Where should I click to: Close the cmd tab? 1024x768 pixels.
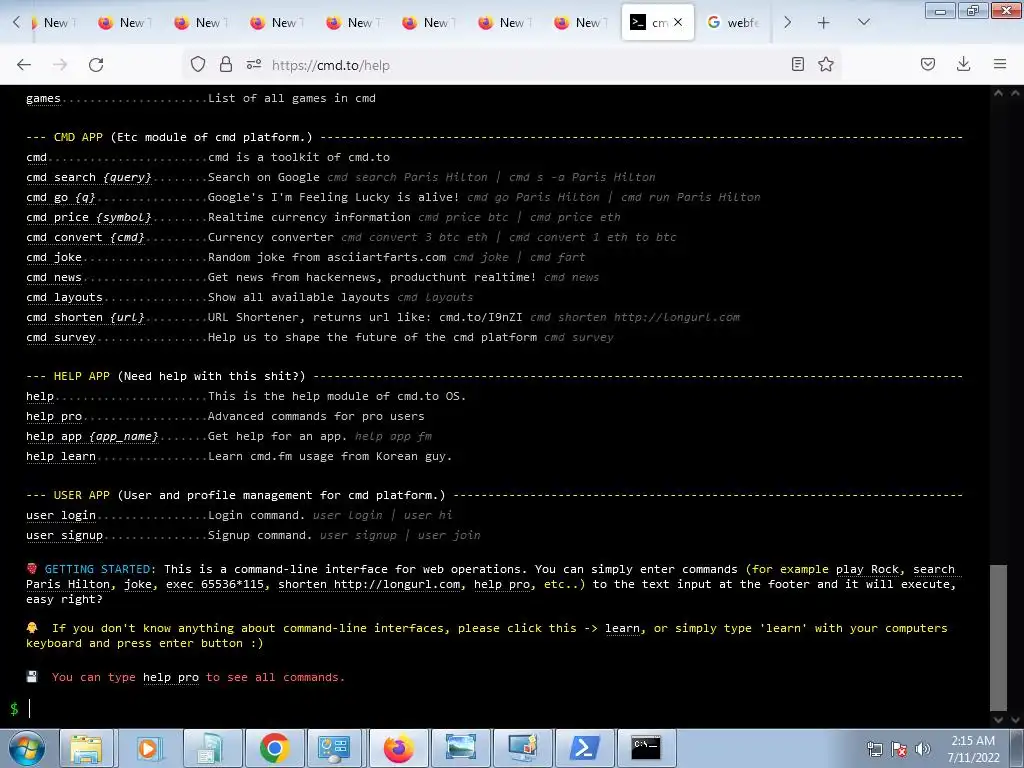tap(678, 22)
